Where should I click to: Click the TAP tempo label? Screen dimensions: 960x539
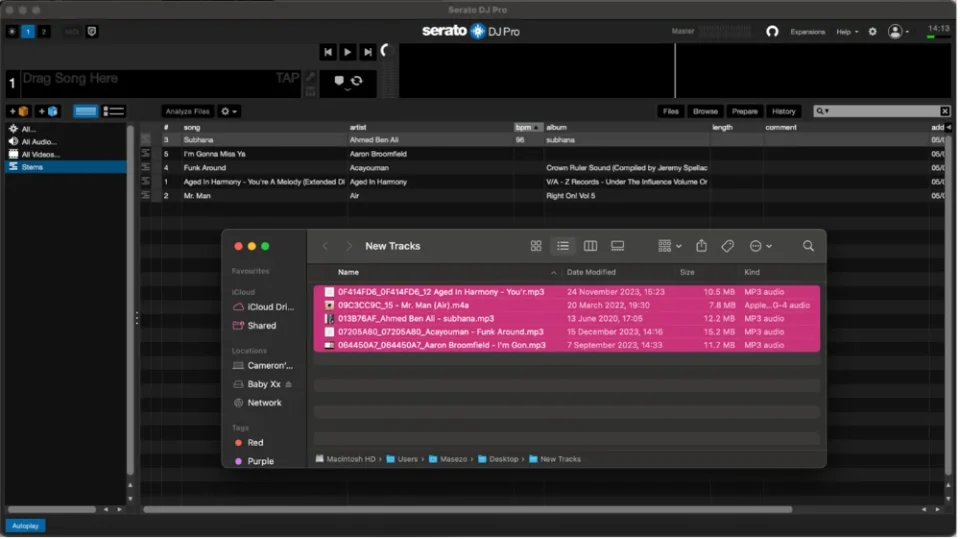click(x=287, y=78)
